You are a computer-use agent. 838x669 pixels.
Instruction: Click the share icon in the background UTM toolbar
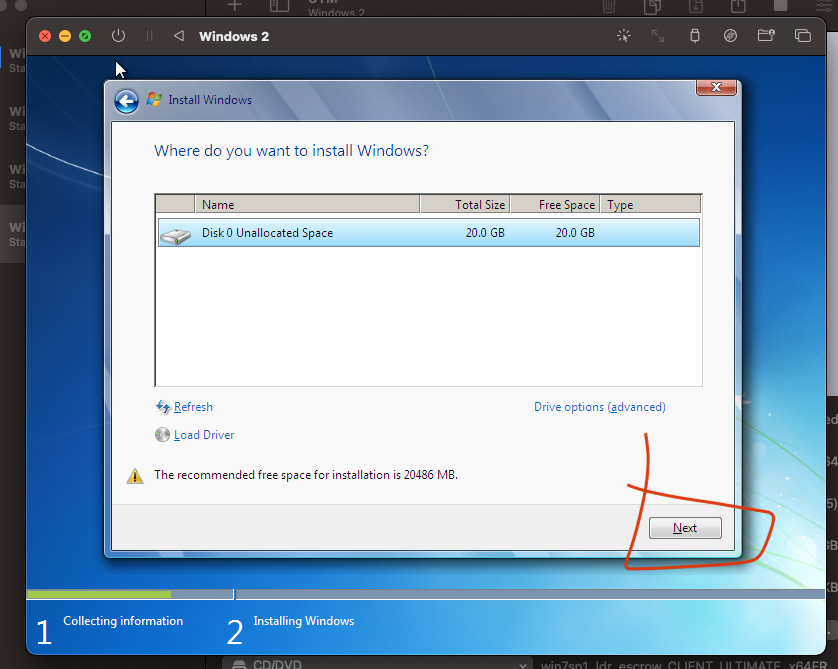click(x=738, y=6)
